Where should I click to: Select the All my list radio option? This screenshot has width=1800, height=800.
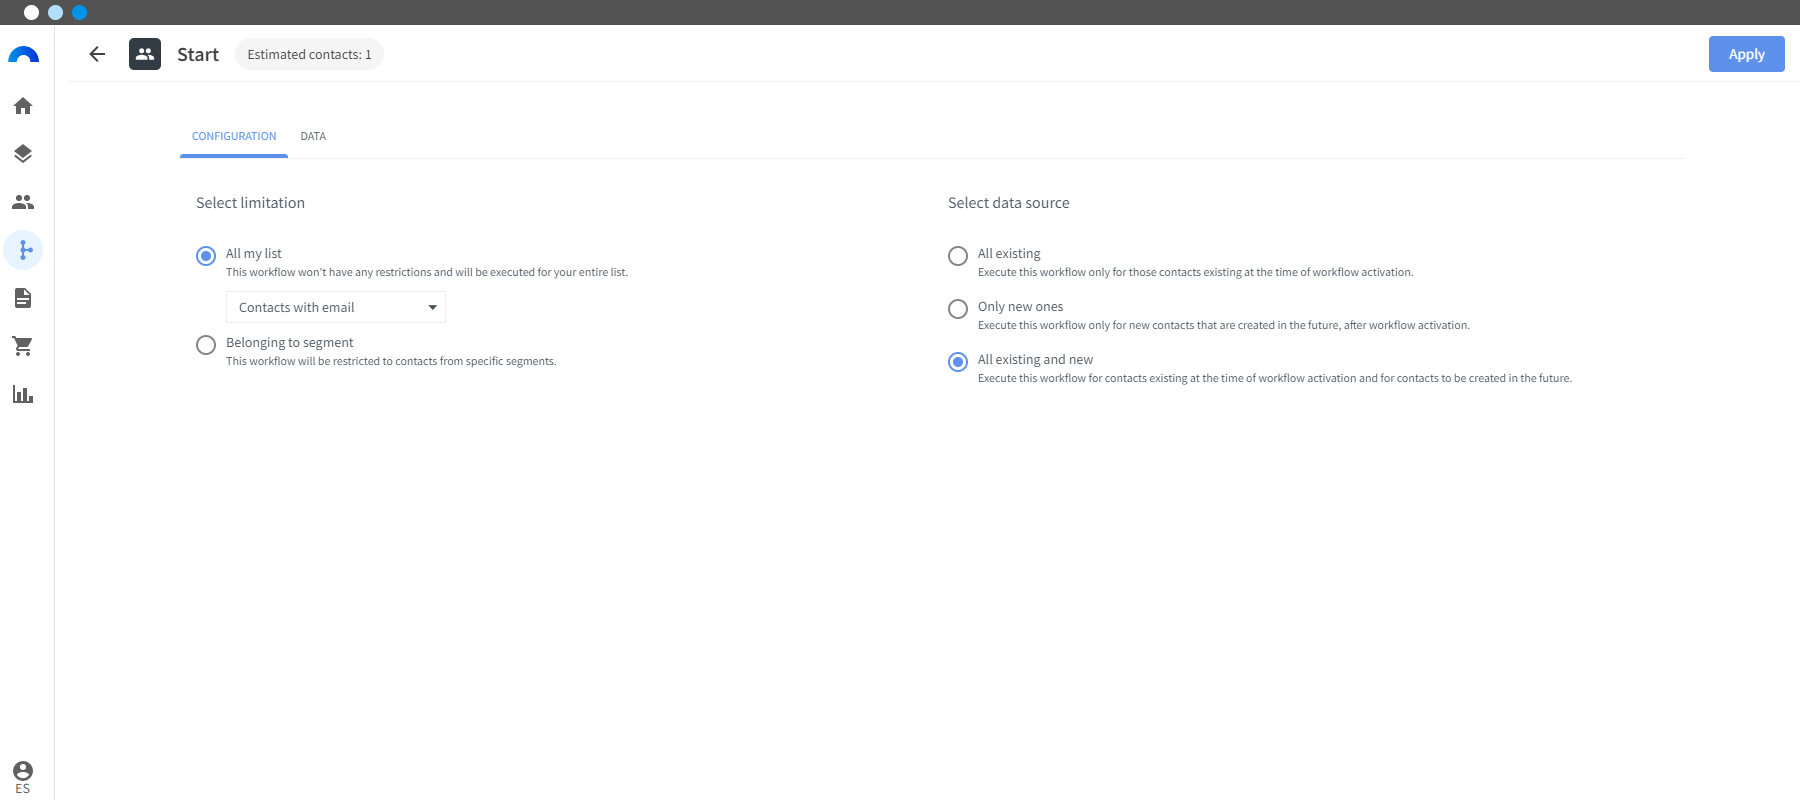click(x=206, y=256)
